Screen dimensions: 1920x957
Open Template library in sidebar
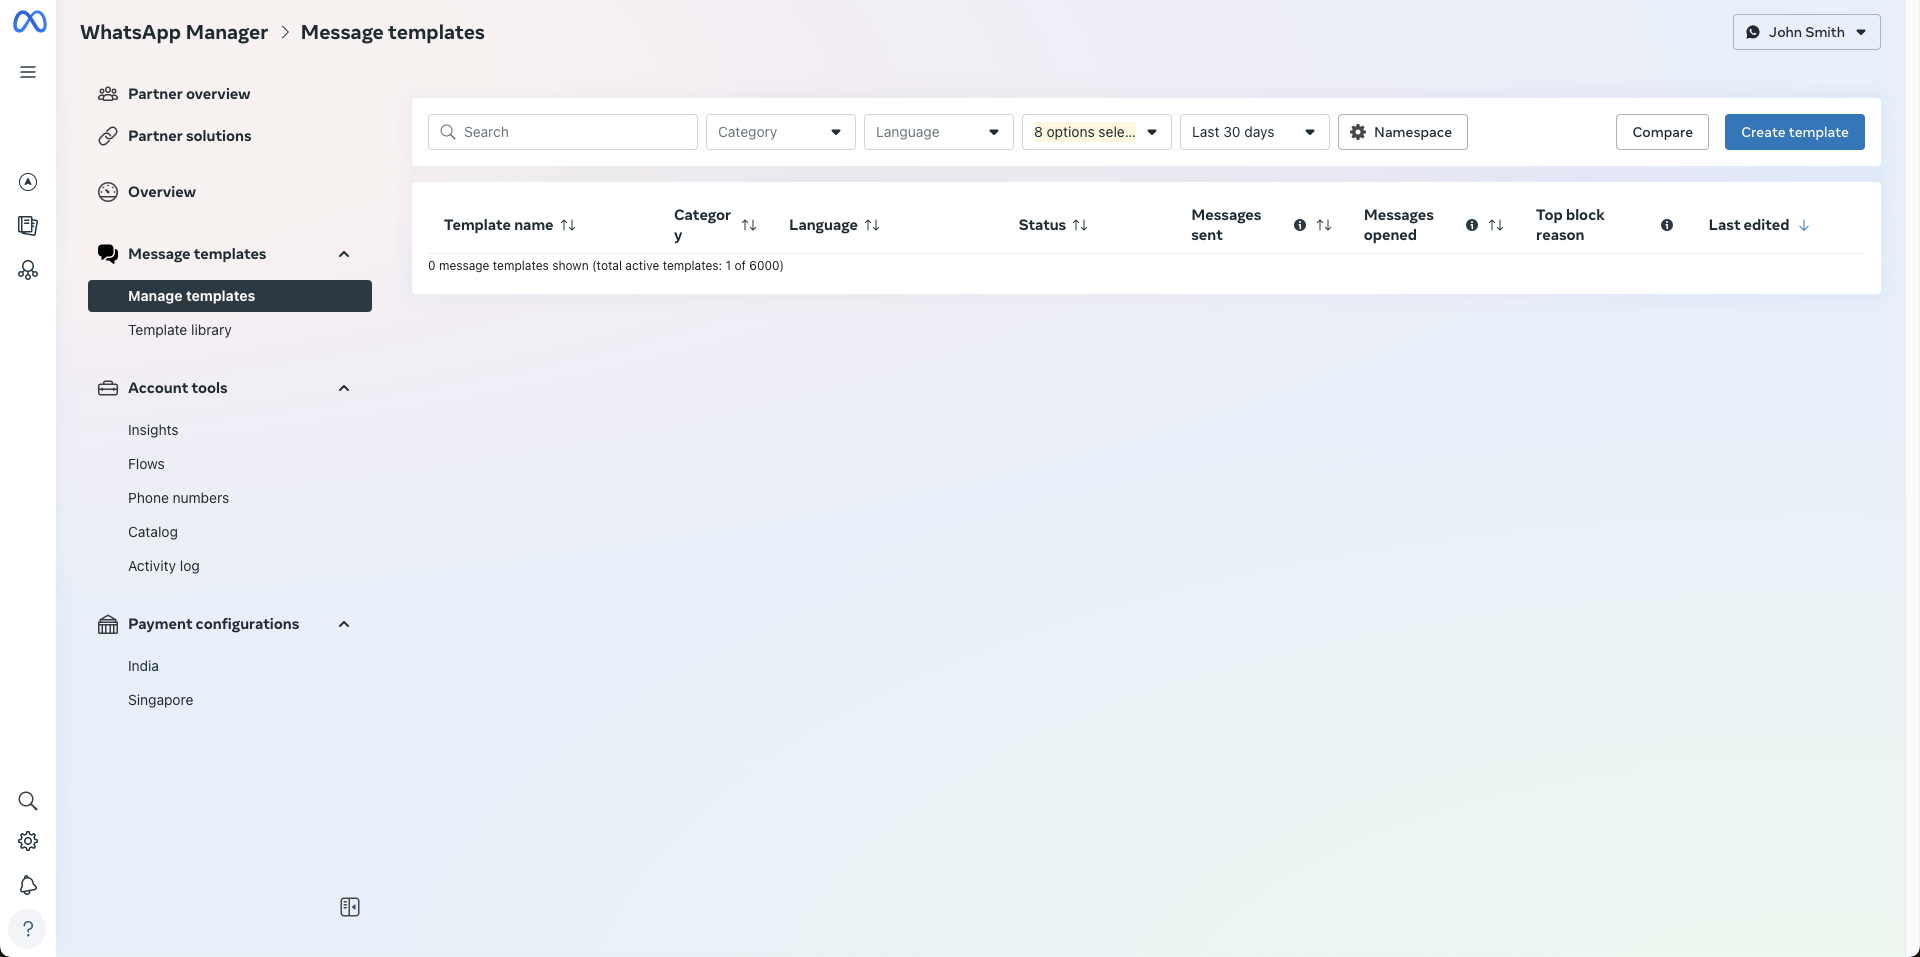pyautogui.click(x=180, y=330)
